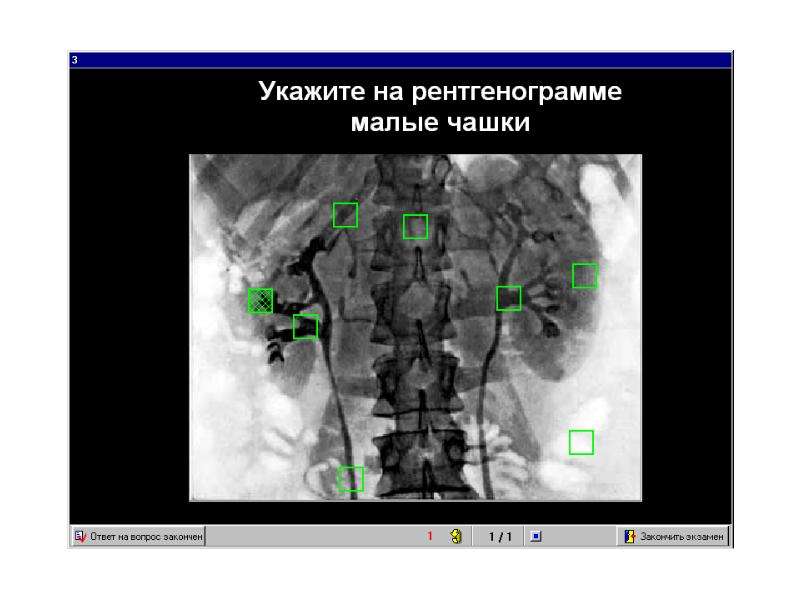Select the green marker over the dark calyx by the right ureter
The width and height of the screenshot is (800, 600).
[x=306, y=327]
